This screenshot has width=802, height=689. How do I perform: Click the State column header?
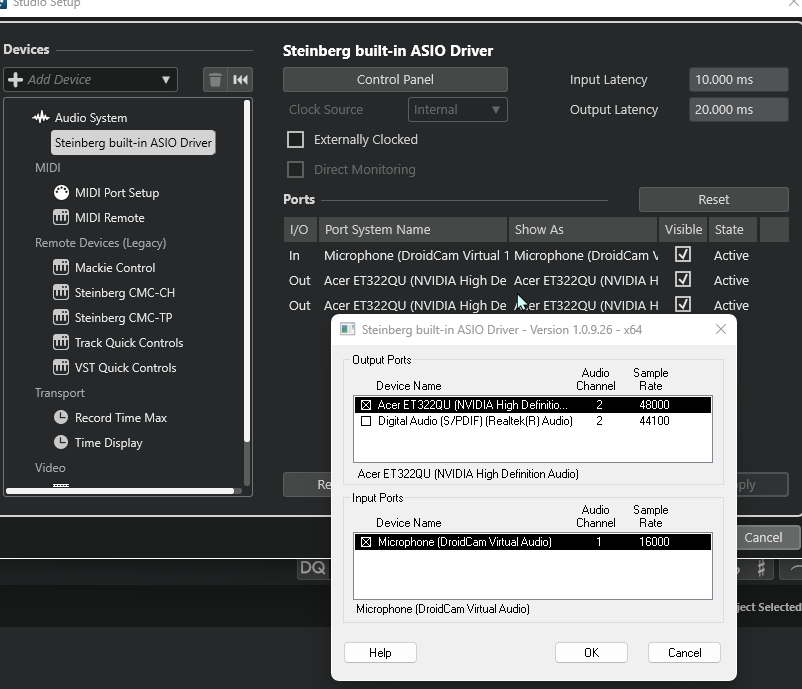[x=732, y=230]
